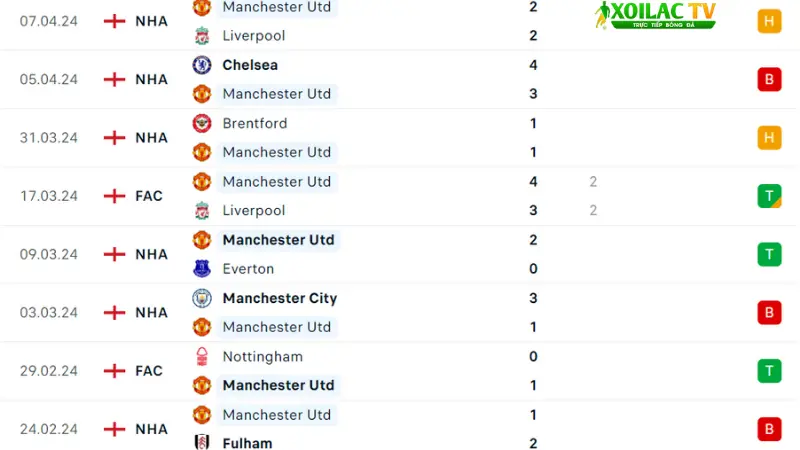Viewport: 800px width, 450px height.
Task: Open the Xoilac TV logo
Action: pyautogui.click(x=655, y=15)
